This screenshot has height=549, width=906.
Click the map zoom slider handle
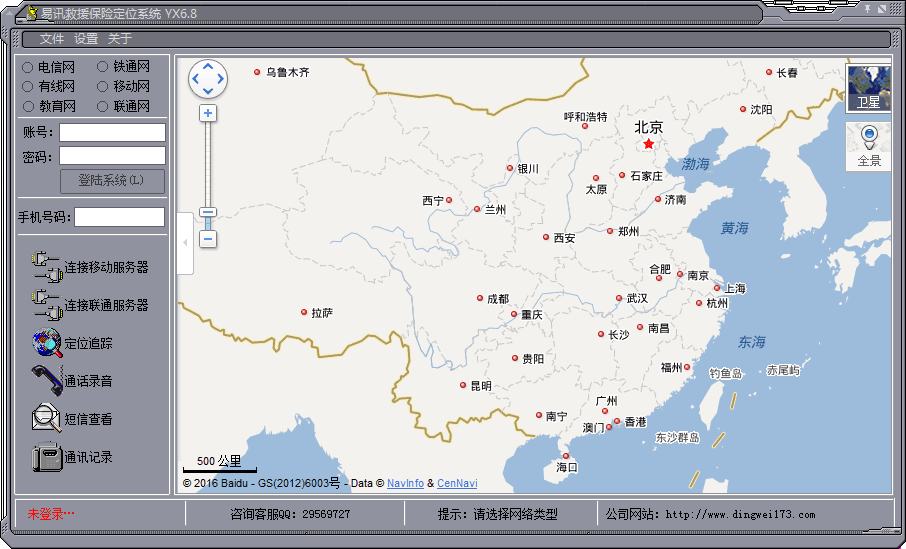pos(208,212)
